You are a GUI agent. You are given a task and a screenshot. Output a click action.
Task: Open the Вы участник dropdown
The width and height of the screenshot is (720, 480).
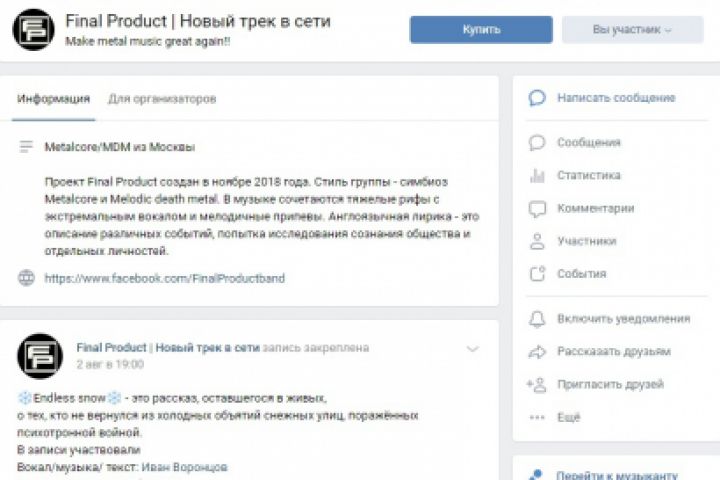(632, 30)
